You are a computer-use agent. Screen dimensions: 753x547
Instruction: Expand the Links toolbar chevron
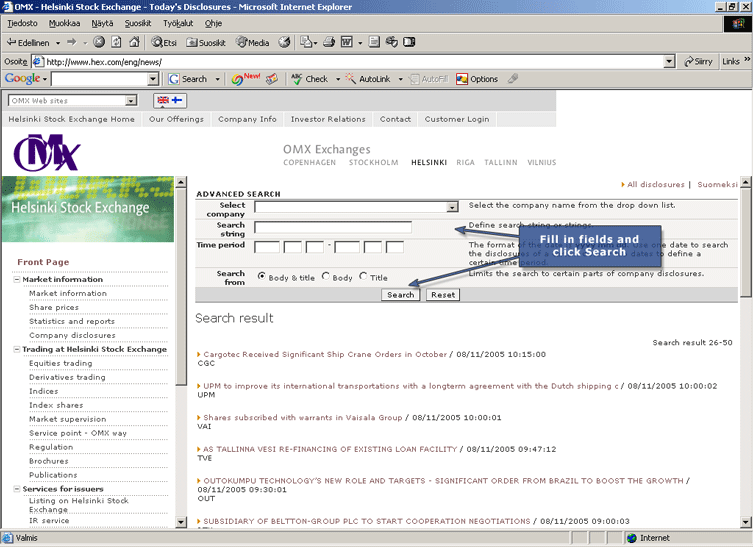coord(747,59)
